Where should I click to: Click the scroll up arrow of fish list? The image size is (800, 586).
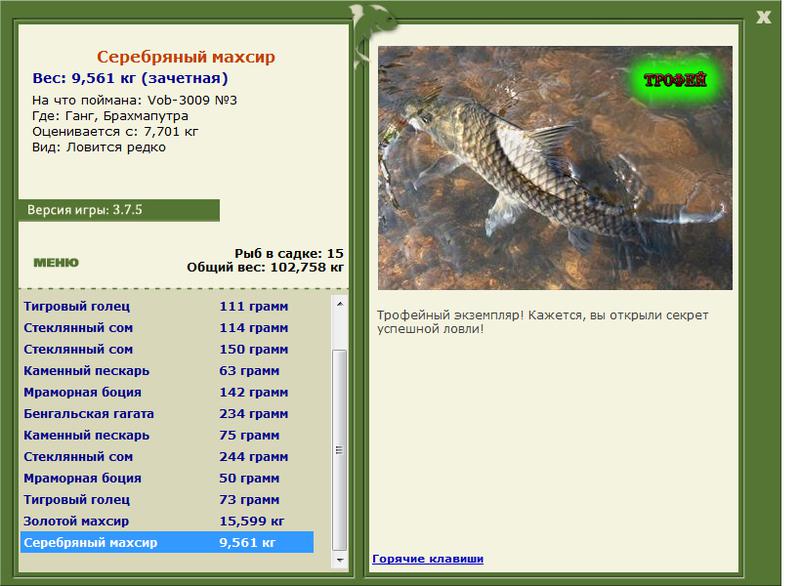(340, 304)
